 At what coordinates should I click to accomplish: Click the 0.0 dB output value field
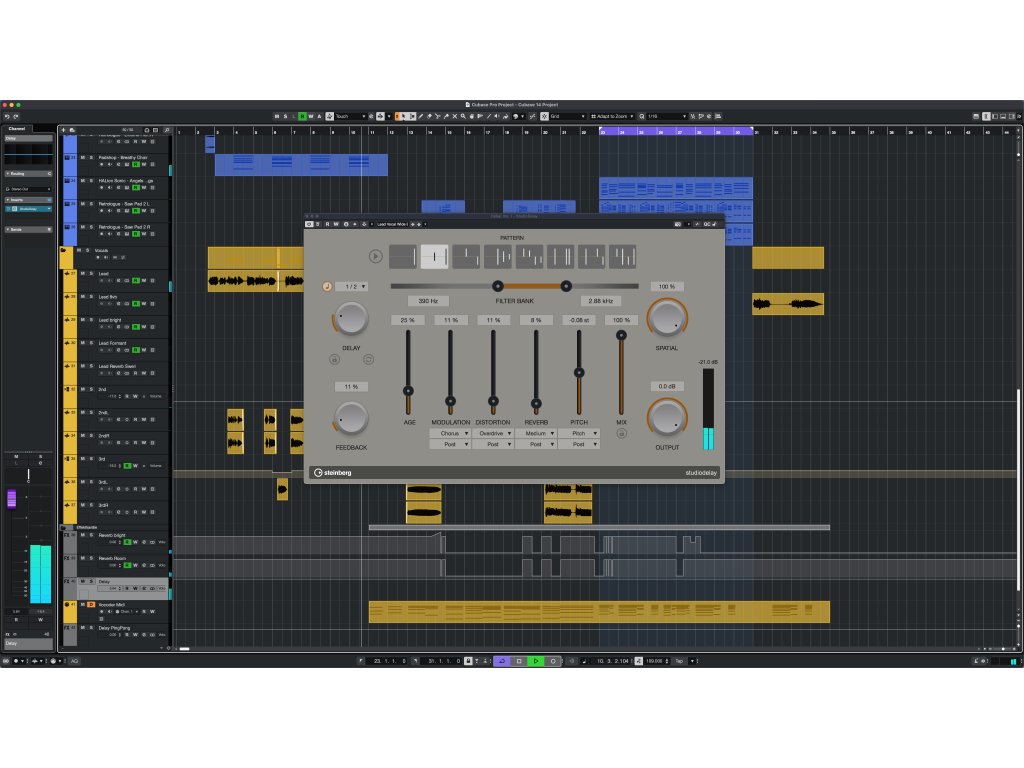pyautogui.click(x=667, y=387)
